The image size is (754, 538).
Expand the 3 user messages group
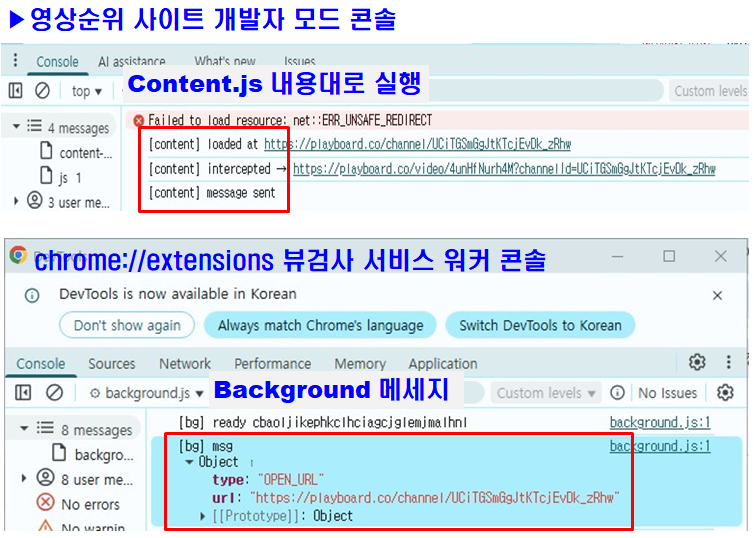click(x=16, y=201)
